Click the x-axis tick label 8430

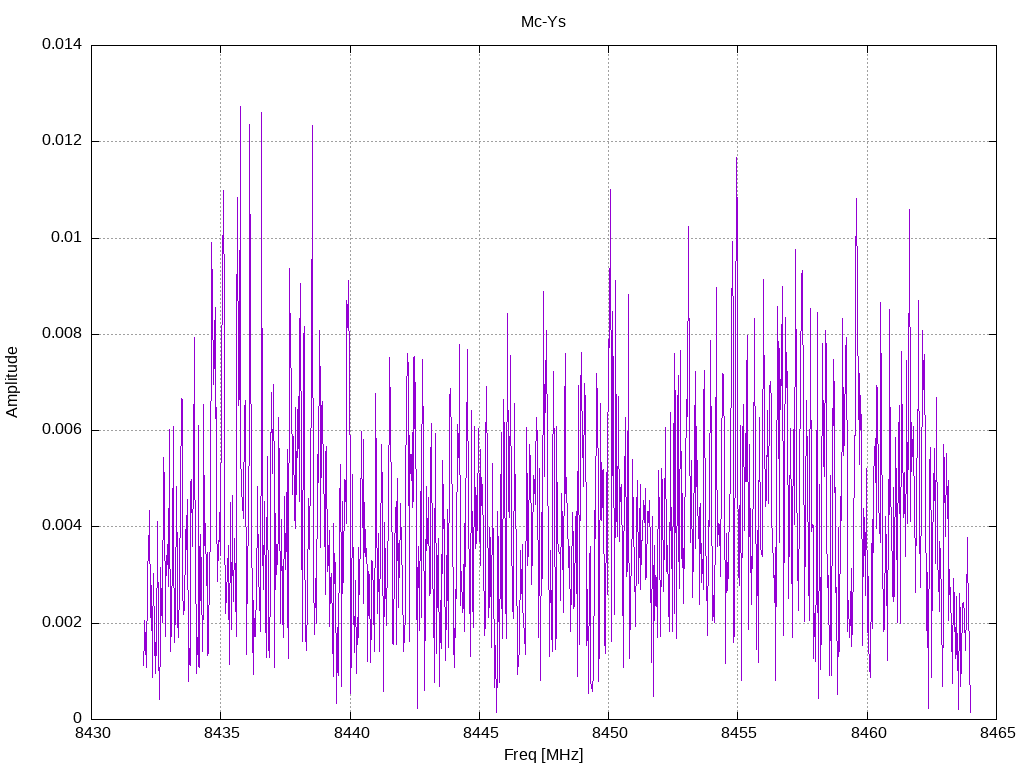[x=92, y=733]
